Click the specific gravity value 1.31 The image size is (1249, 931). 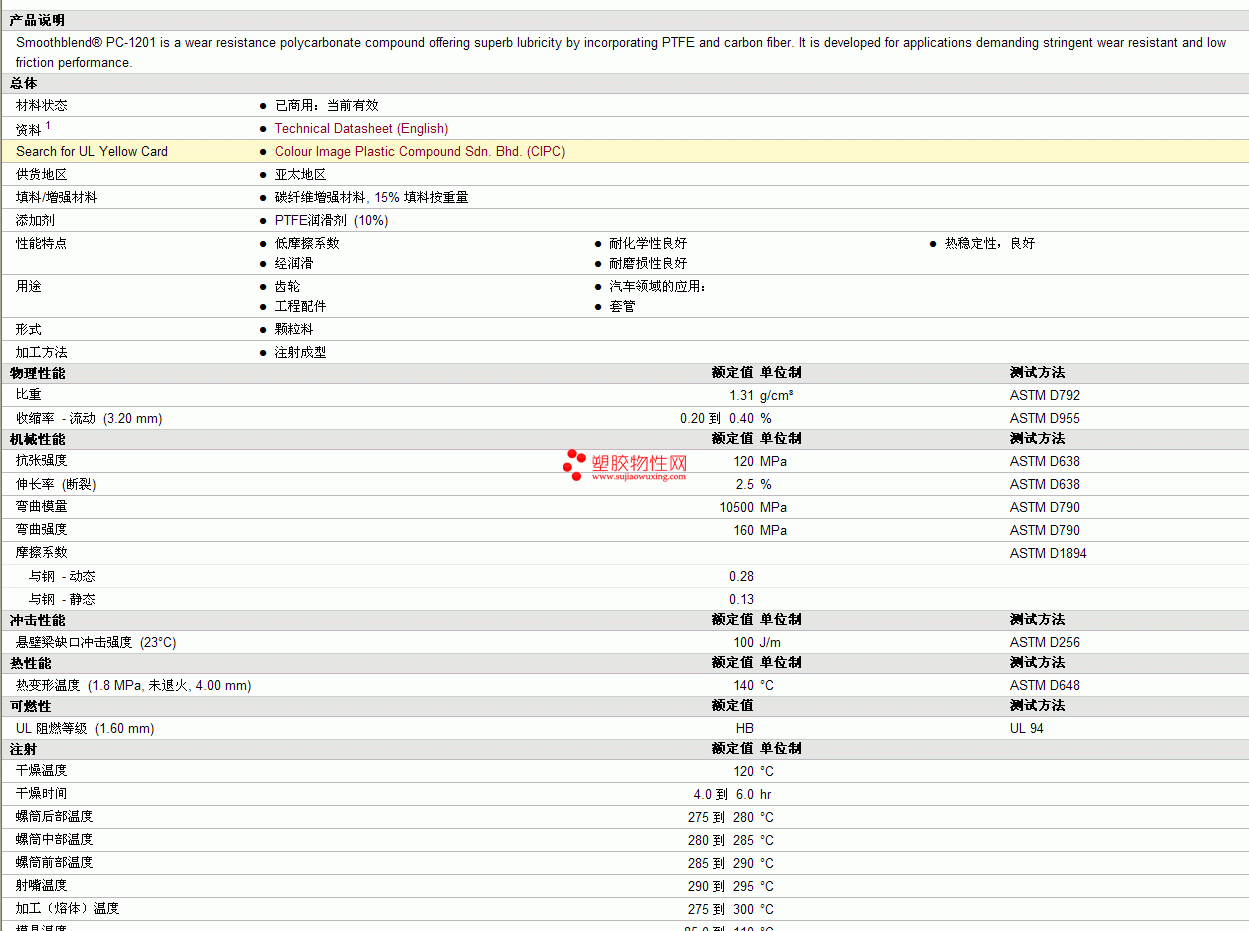pos(741,395)
